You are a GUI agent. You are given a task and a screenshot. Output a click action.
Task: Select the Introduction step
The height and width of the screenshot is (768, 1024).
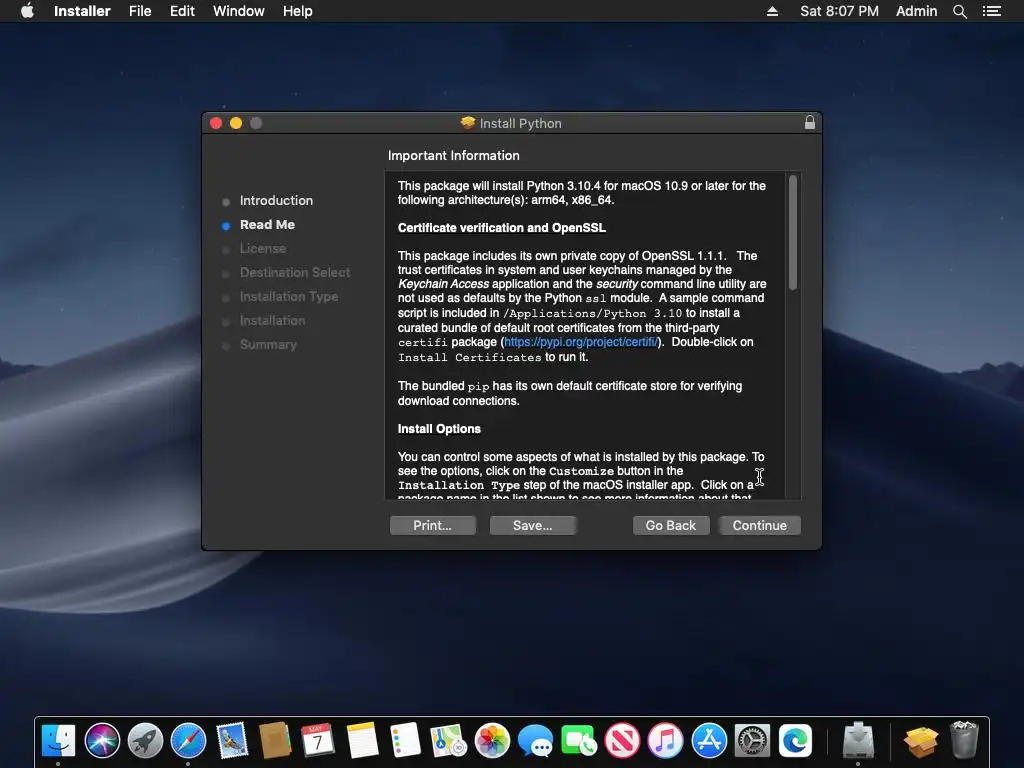276,200
